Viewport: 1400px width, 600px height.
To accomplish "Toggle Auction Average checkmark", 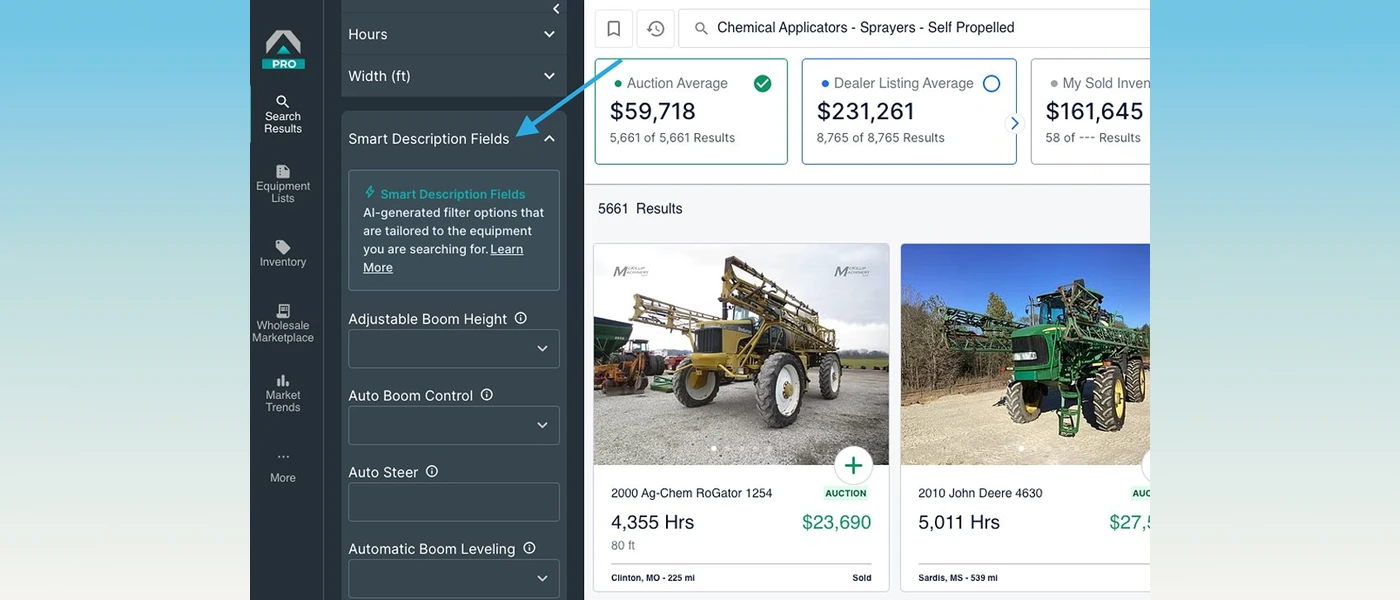I will [763, 83].
